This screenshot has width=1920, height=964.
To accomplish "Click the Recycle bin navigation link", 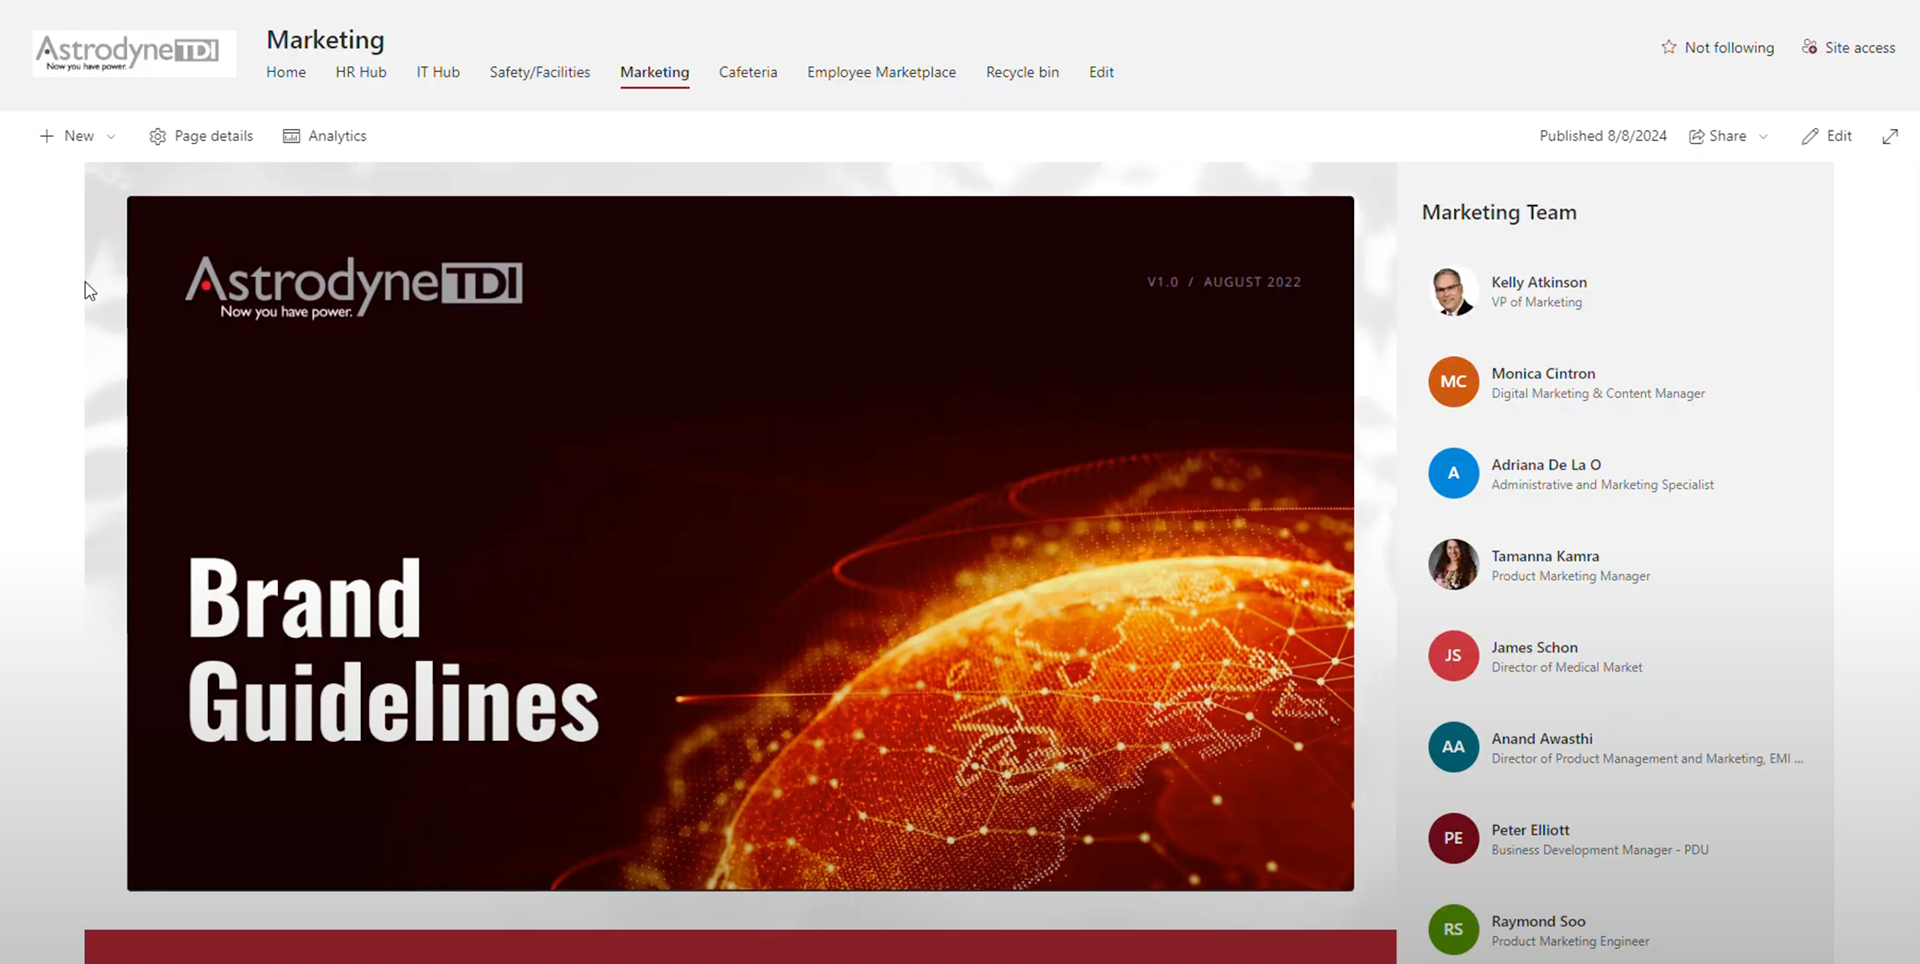I will [x=1022, y=72].
